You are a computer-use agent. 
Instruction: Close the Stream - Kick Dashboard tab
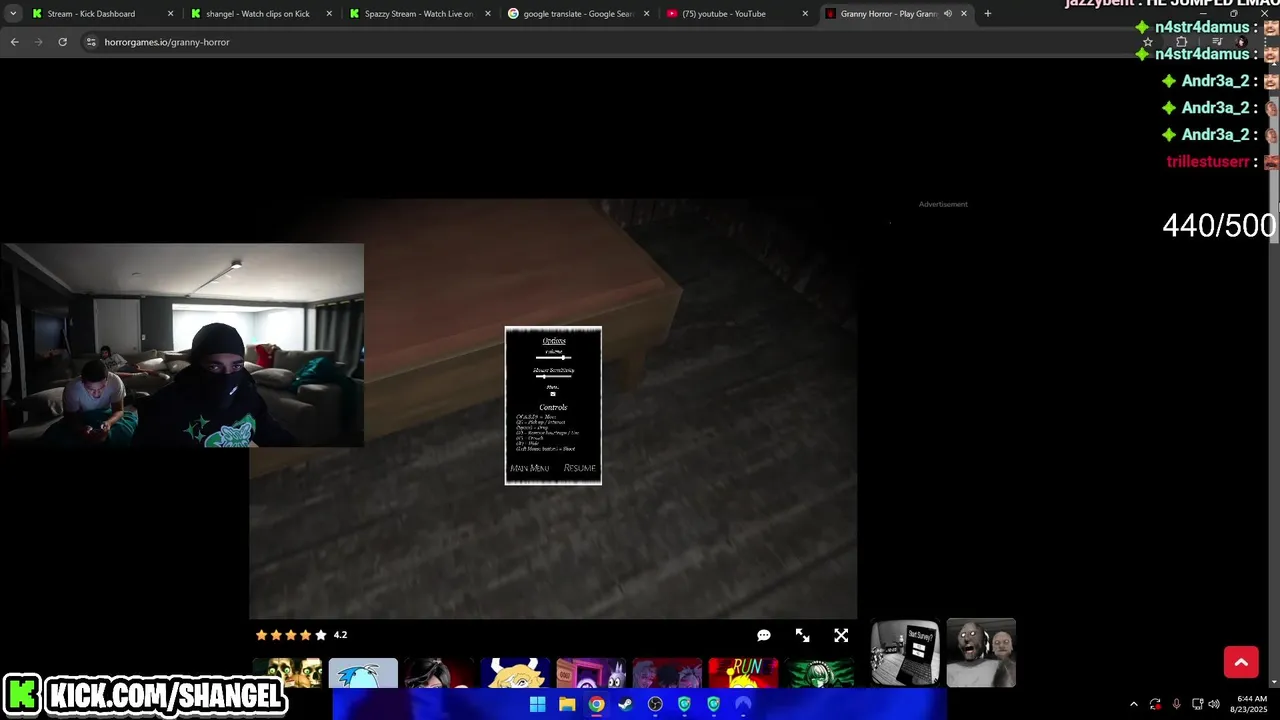[170, 14]
